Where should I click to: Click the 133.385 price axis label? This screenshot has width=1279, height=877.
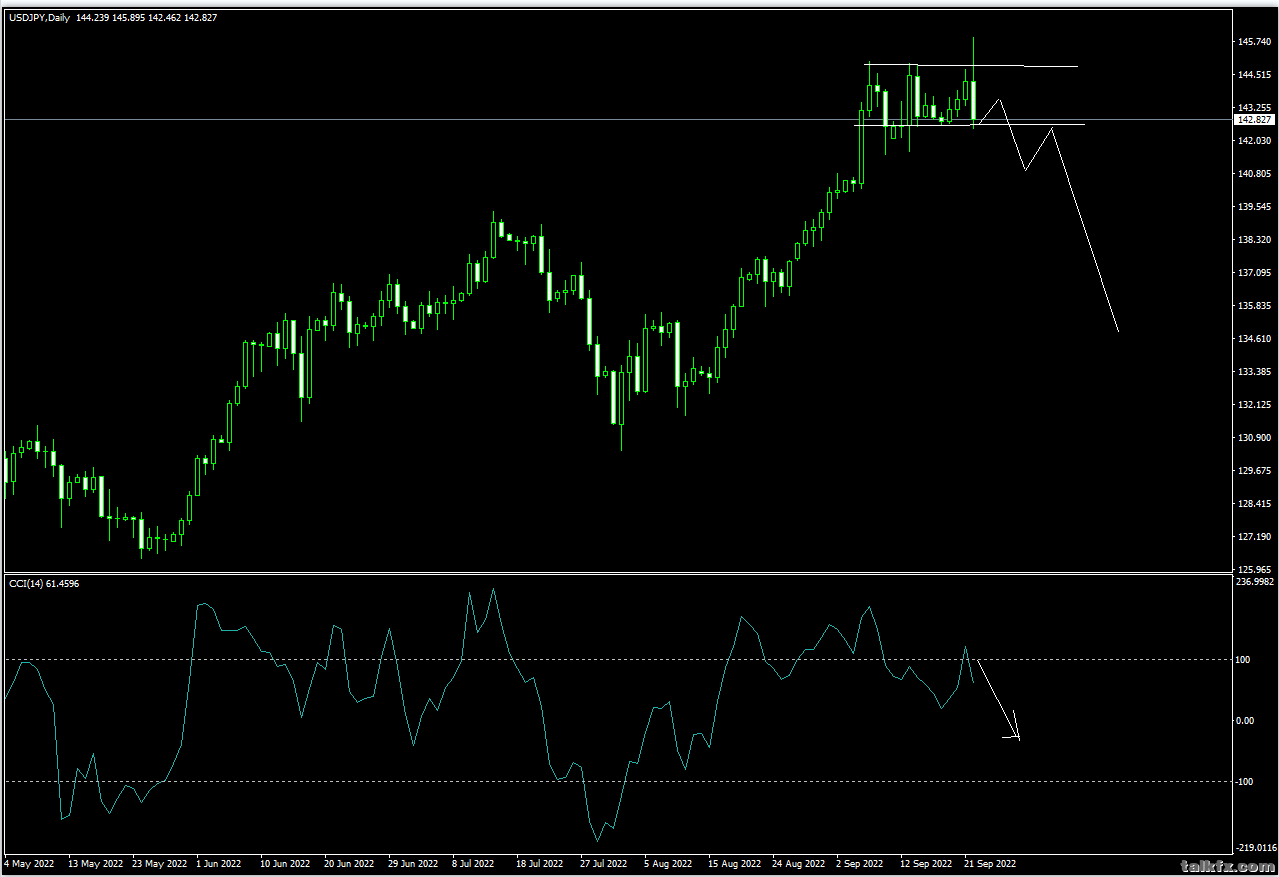click(1254, 372)
